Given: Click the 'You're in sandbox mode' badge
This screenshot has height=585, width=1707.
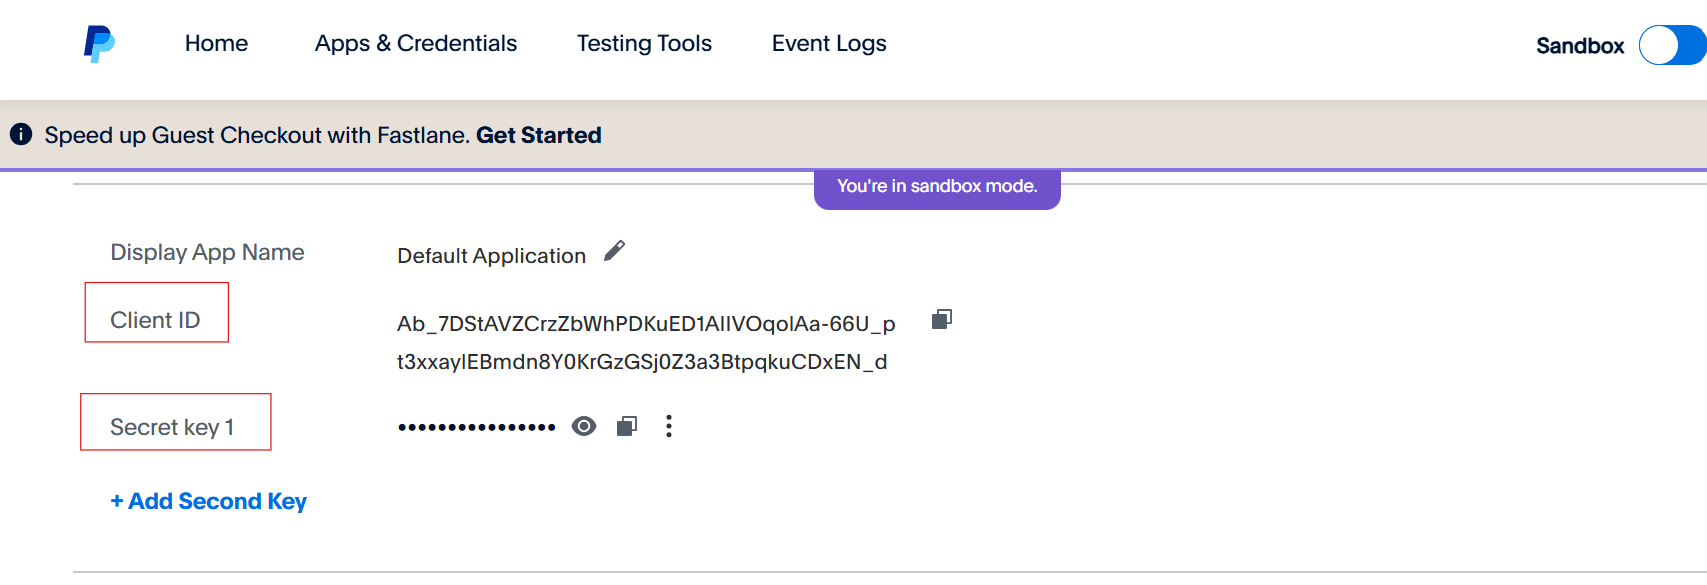Looking at the screenshot, I should (937, 187).
